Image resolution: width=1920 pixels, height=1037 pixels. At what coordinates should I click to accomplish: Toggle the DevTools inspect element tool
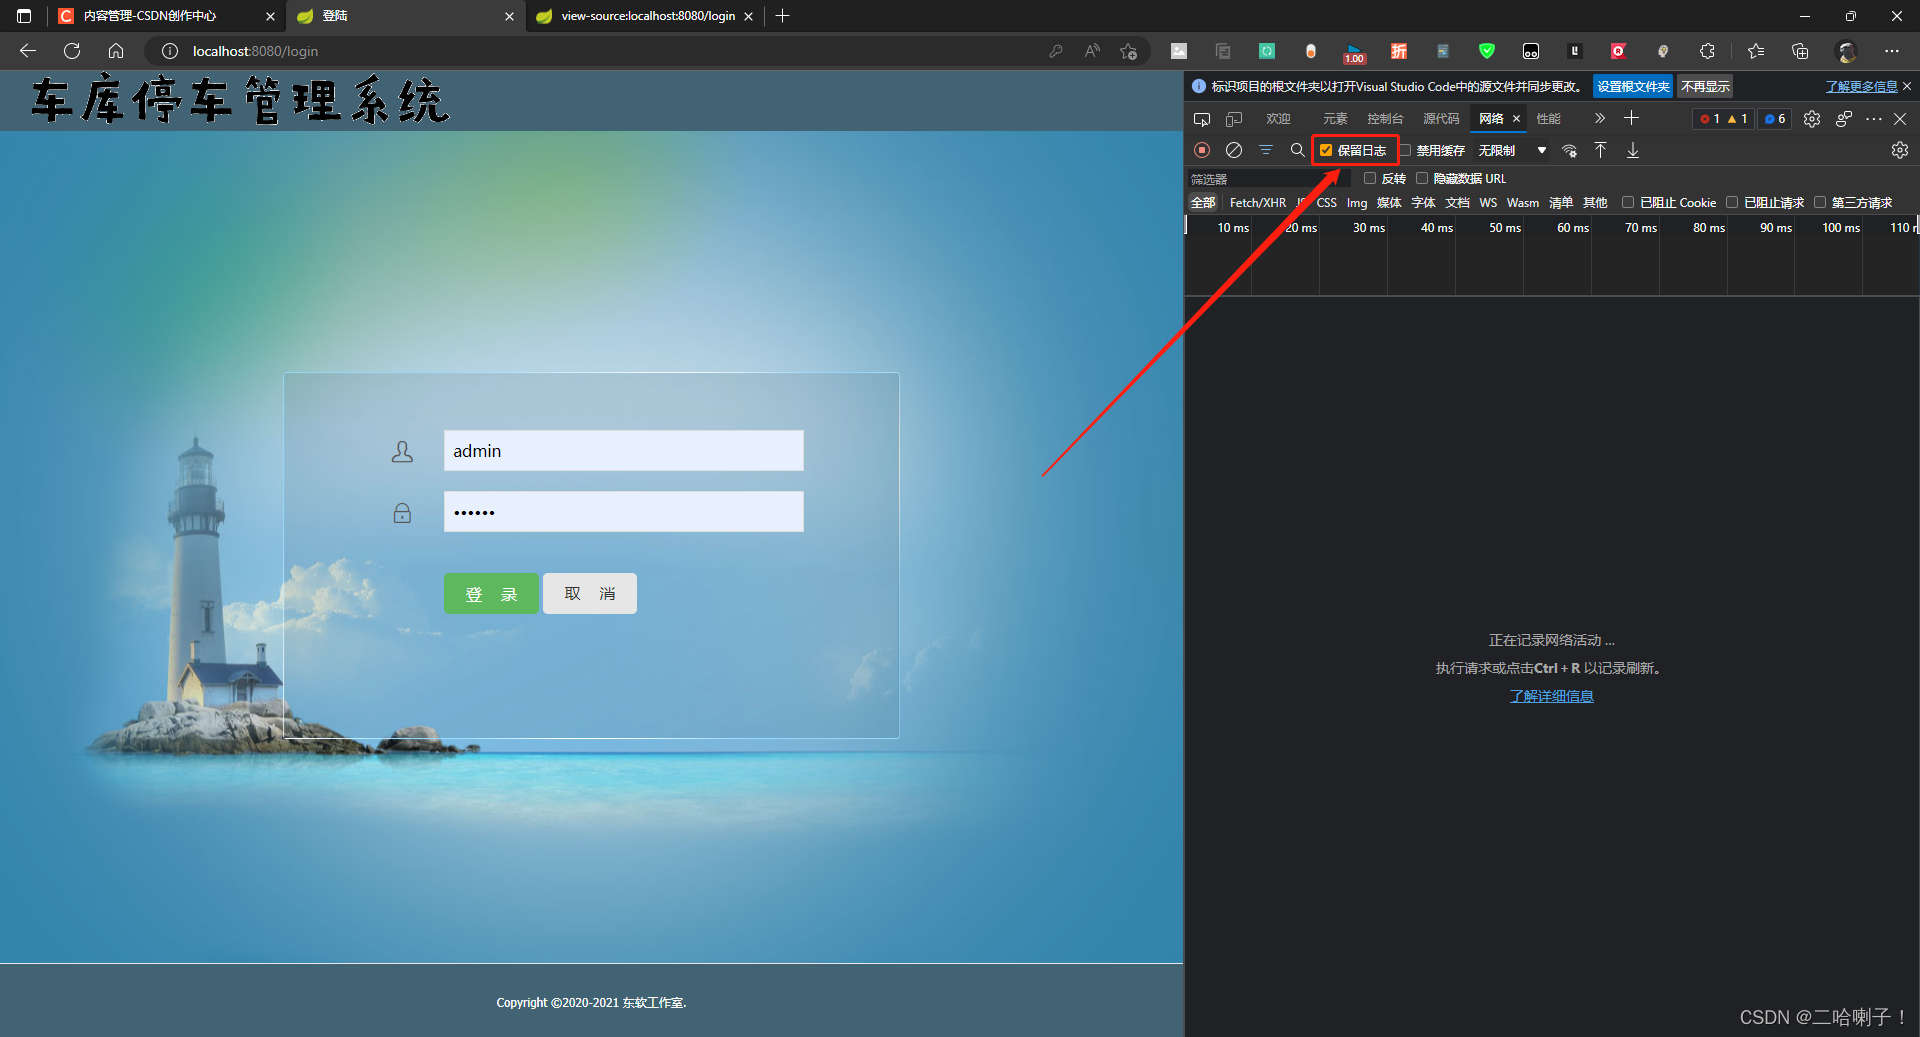coord(1202,119)
